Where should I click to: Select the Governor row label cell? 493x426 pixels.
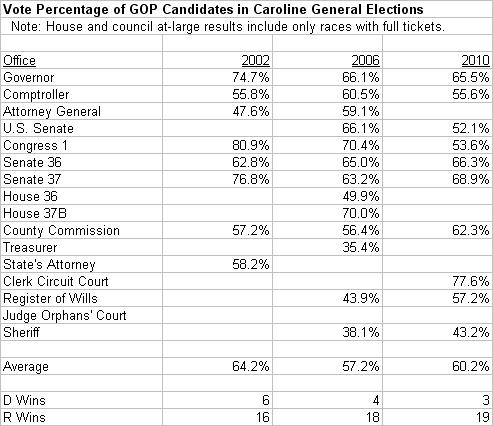click(x=82, y=77)
